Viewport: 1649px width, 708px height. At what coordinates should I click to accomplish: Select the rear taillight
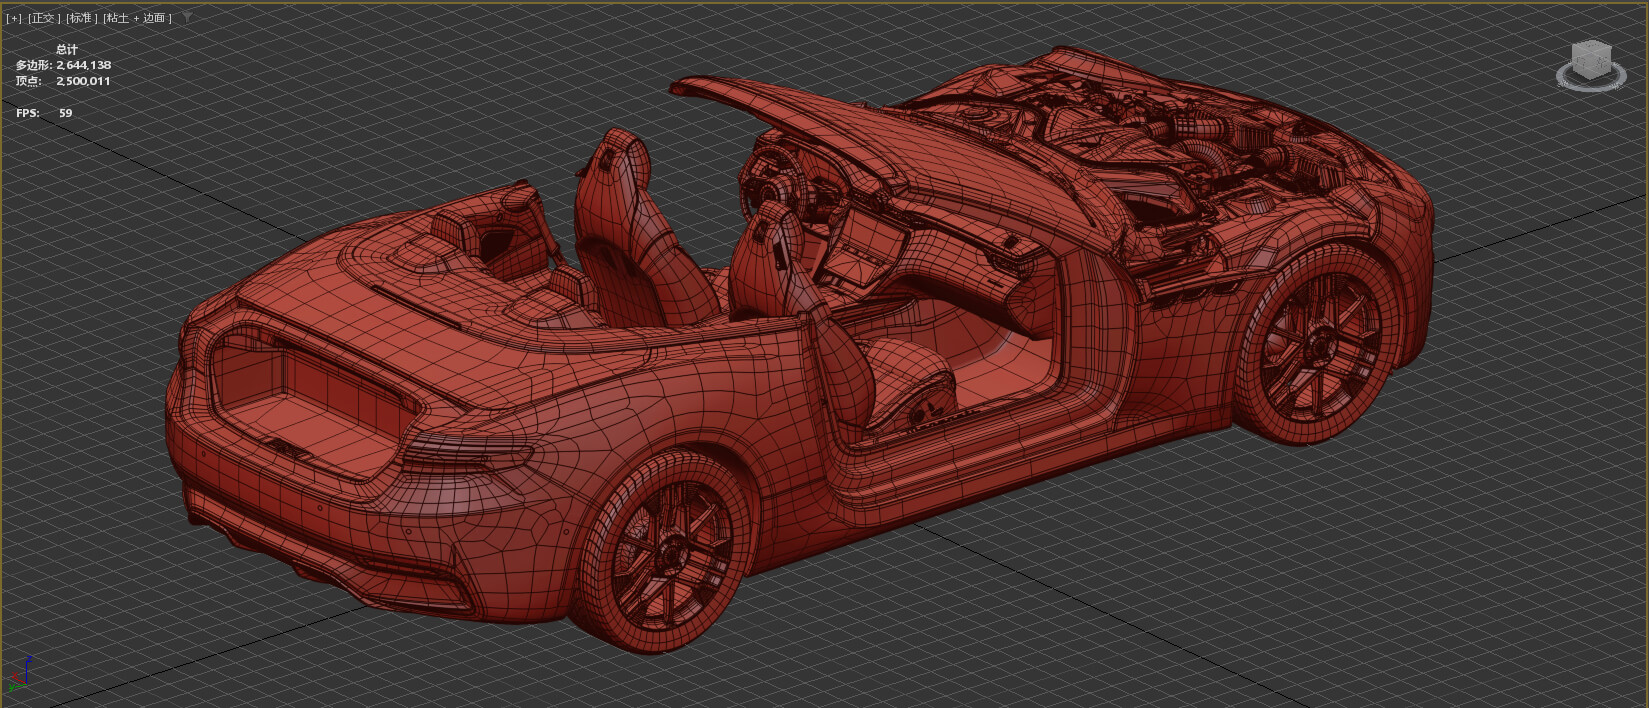tap(467, 452)
